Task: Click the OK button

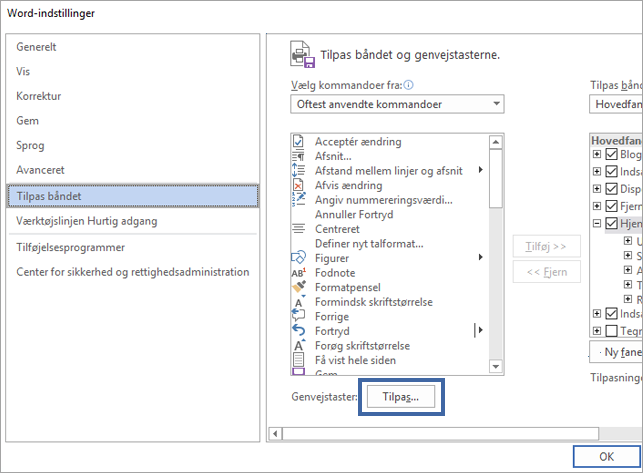Action: pyautogui.click(x=607, y=457)
